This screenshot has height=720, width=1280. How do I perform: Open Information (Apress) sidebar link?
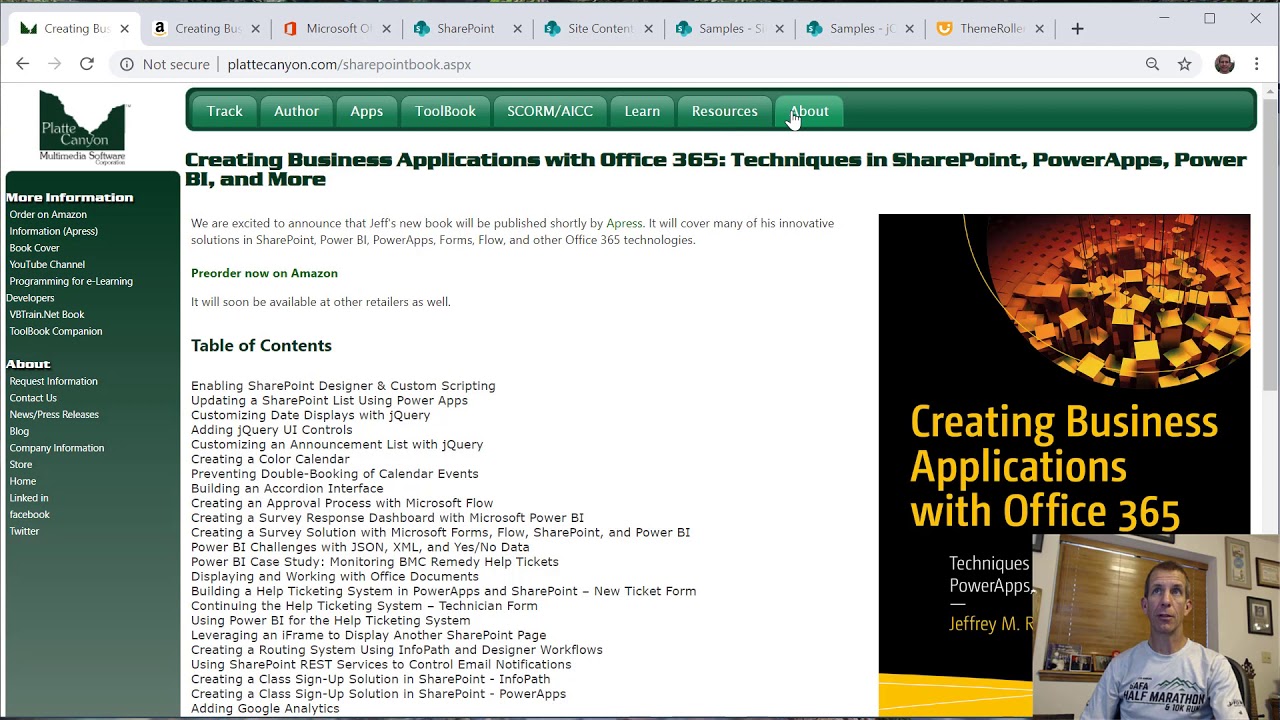pyautogui.click(x=53, y=231)
